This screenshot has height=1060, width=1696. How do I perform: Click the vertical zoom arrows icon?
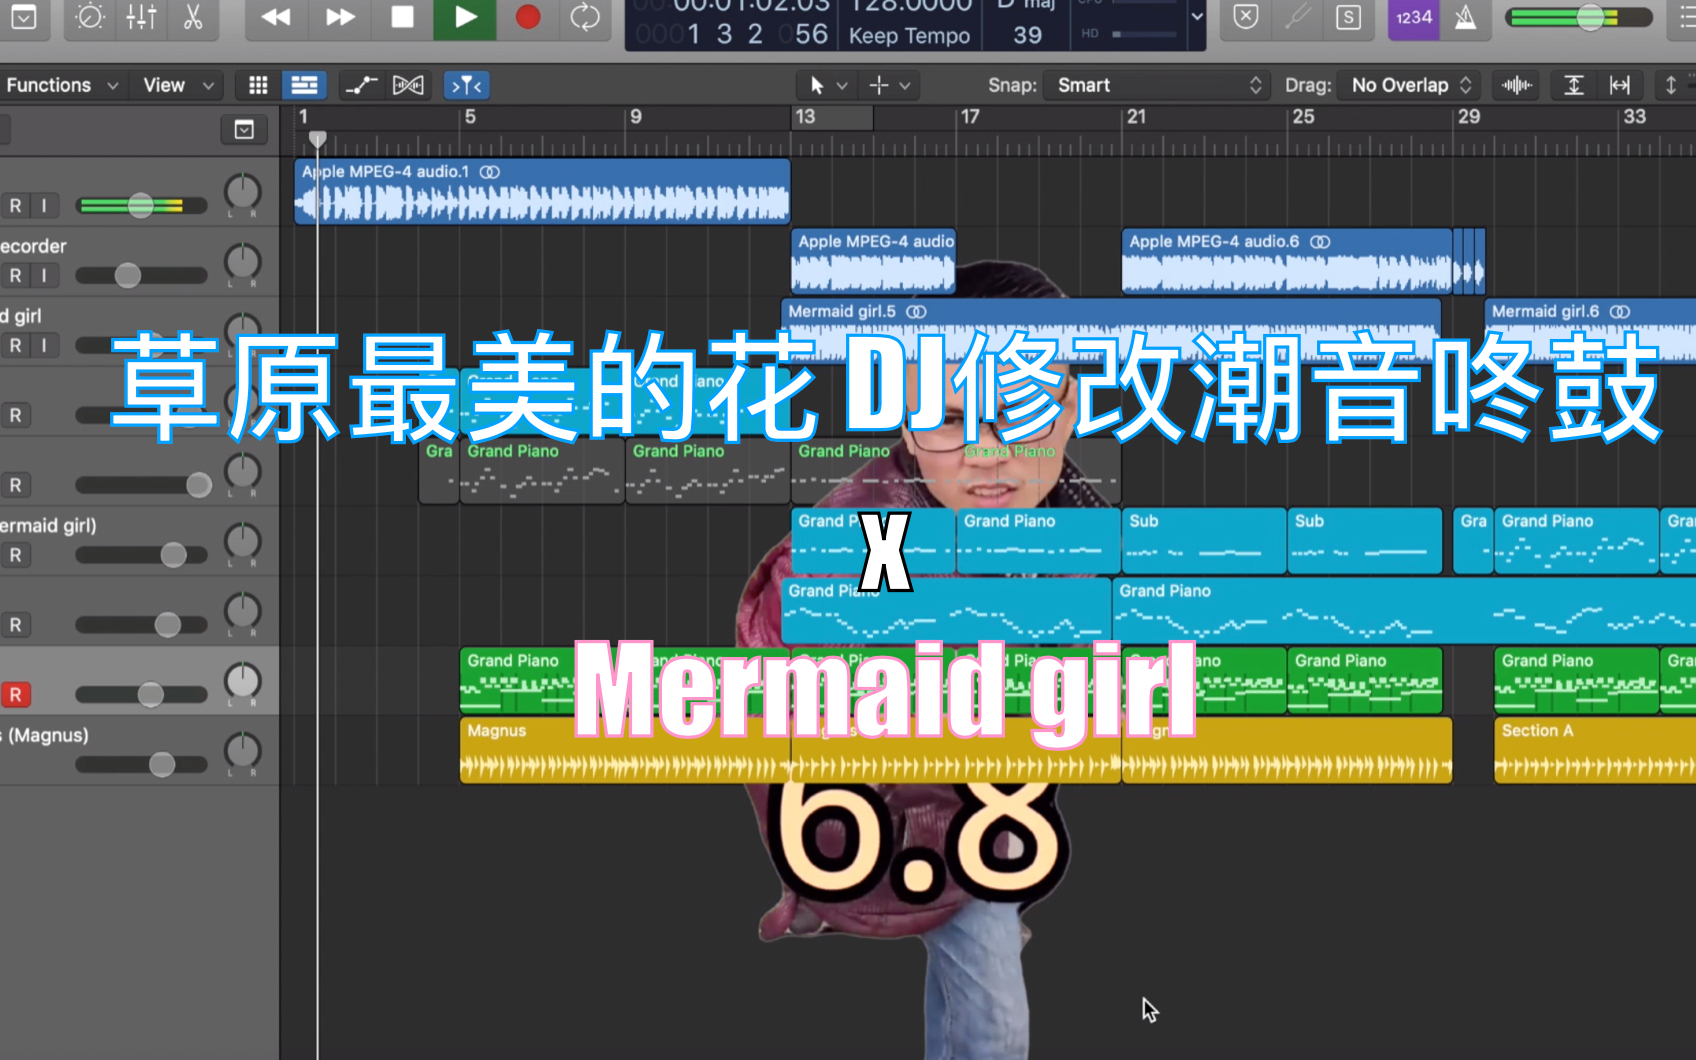[1670, 85]
